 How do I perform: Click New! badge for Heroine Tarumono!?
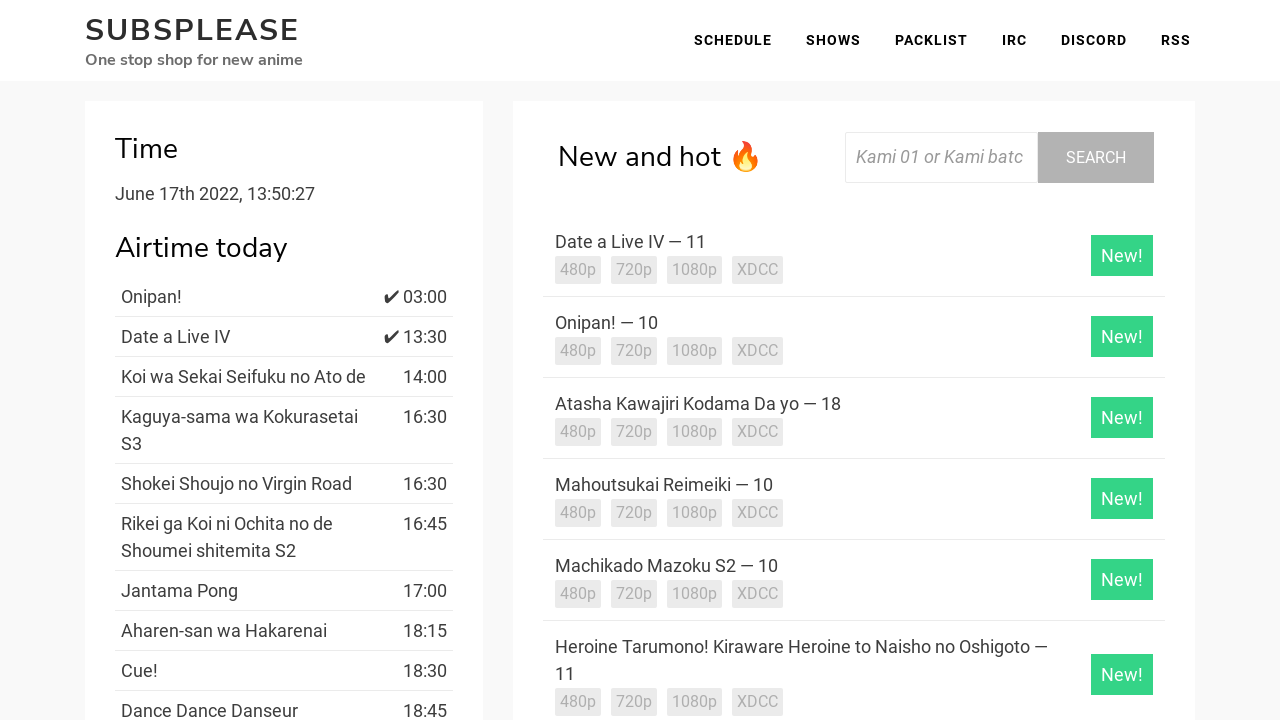[x=1122, y=675]
